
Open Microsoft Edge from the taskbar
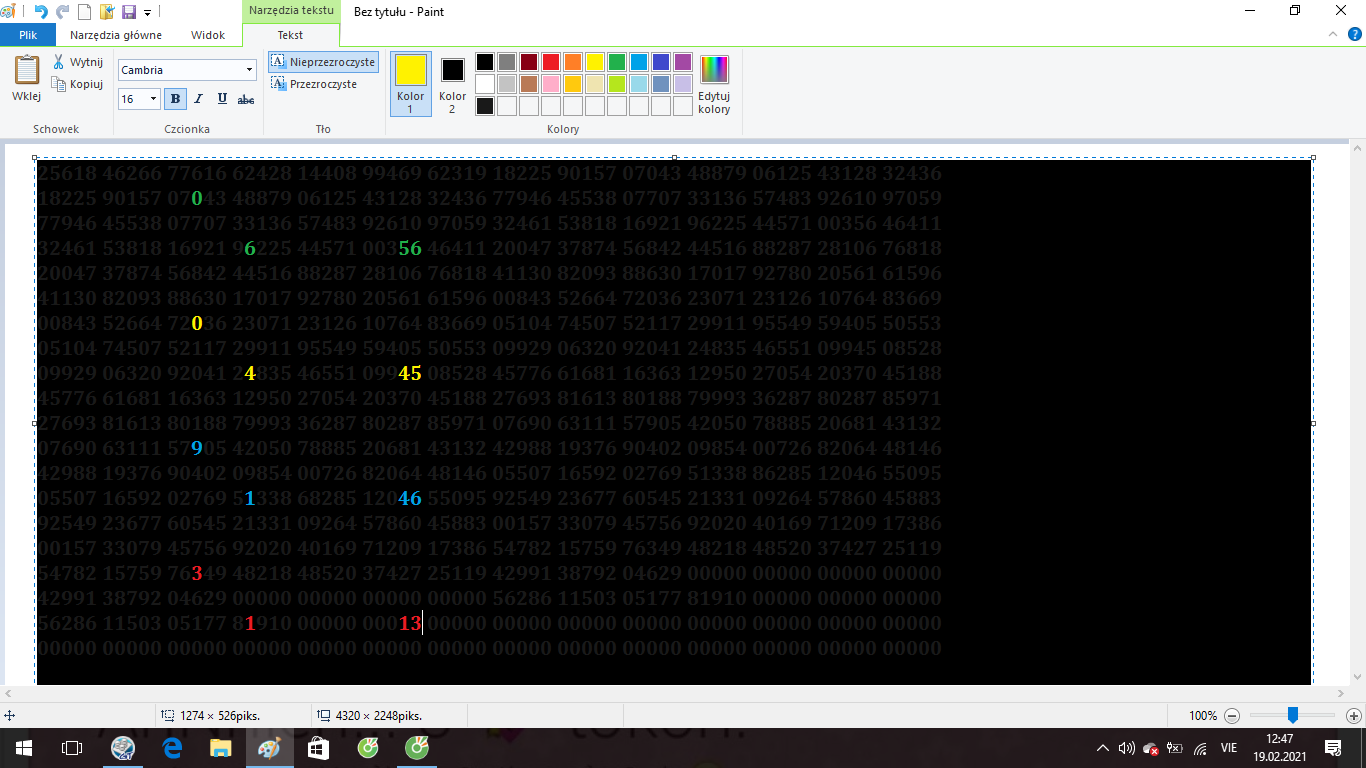point(172,747)
